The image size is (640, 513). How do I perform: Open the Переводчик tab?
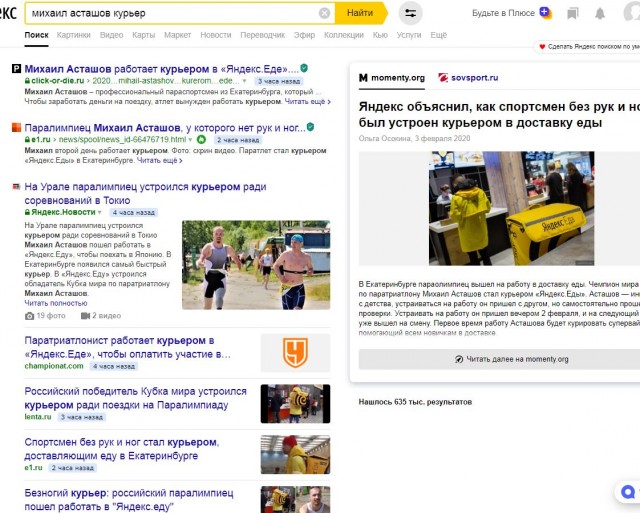tap(262, 35)
